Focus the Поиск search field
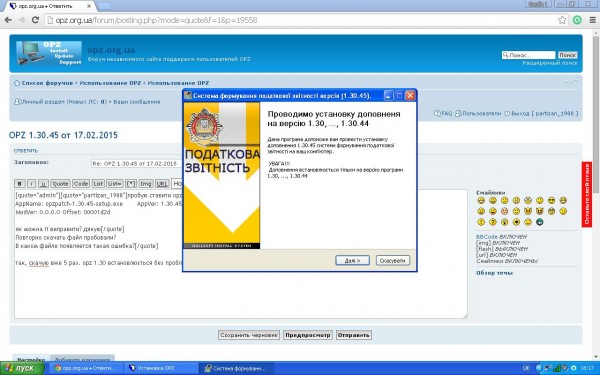The image size is (600, 375). [528, 55]
